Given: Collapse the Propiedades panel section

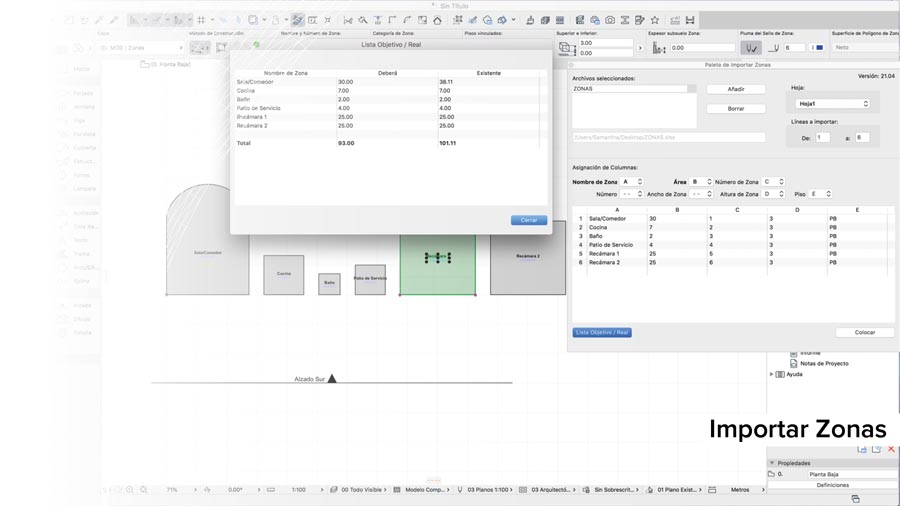Looking at the screenshot, I should pyautogui.click(x=771, y=463).
